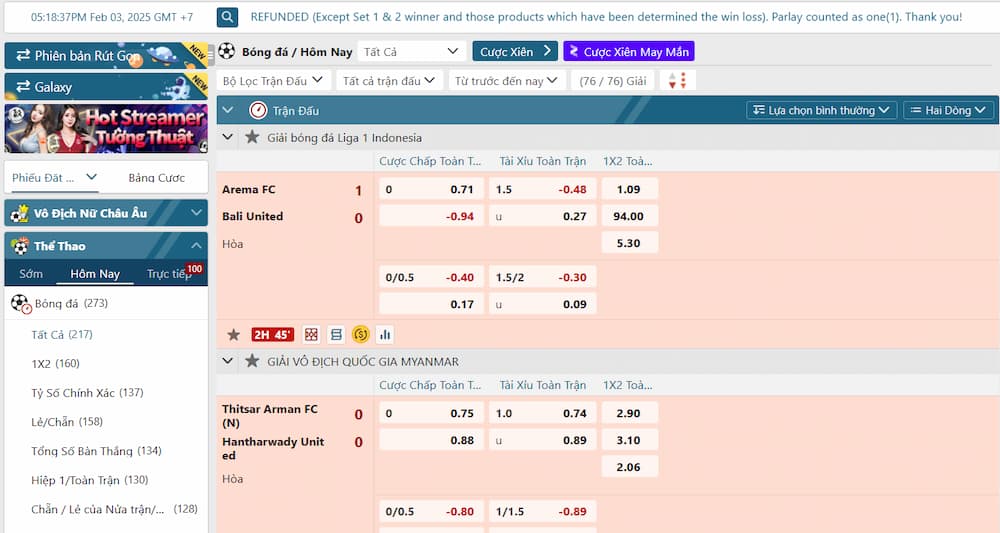Favorite the Arema FC match with star icon
This screenshot has width=1000, height=533.
[233, 335]
